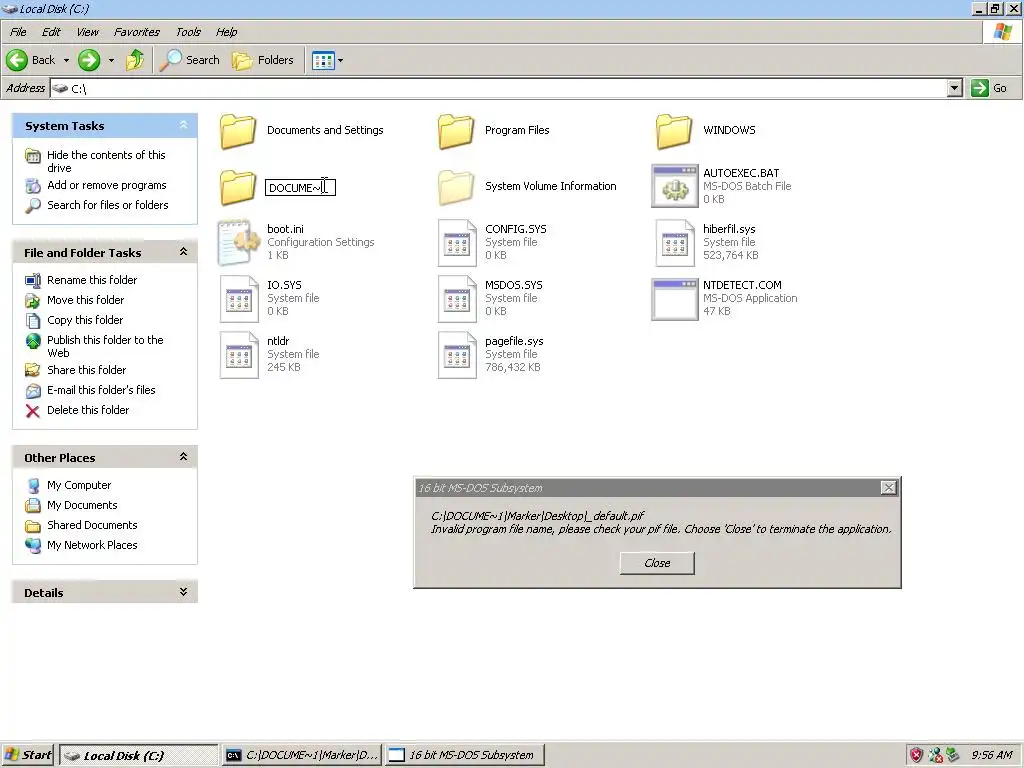This screenshot has height=768, width=1024.
Task: Open the View menu
Action: (x=87, y=32)
